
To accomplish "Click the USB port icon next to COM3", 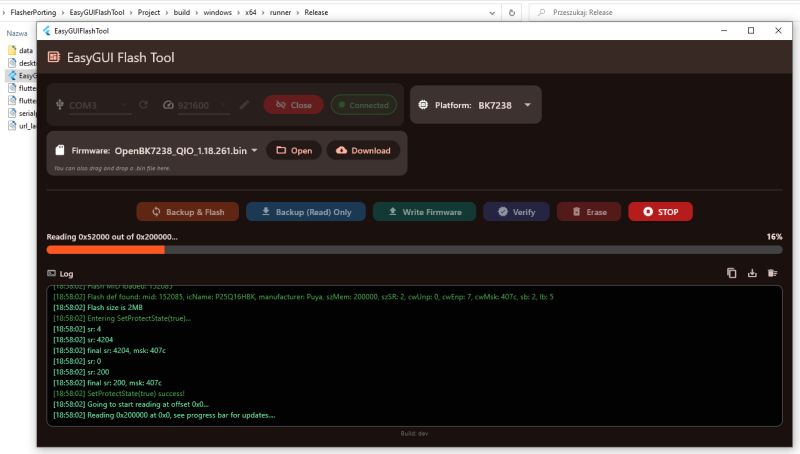I will pyautogui.click(x=60, y=105).
